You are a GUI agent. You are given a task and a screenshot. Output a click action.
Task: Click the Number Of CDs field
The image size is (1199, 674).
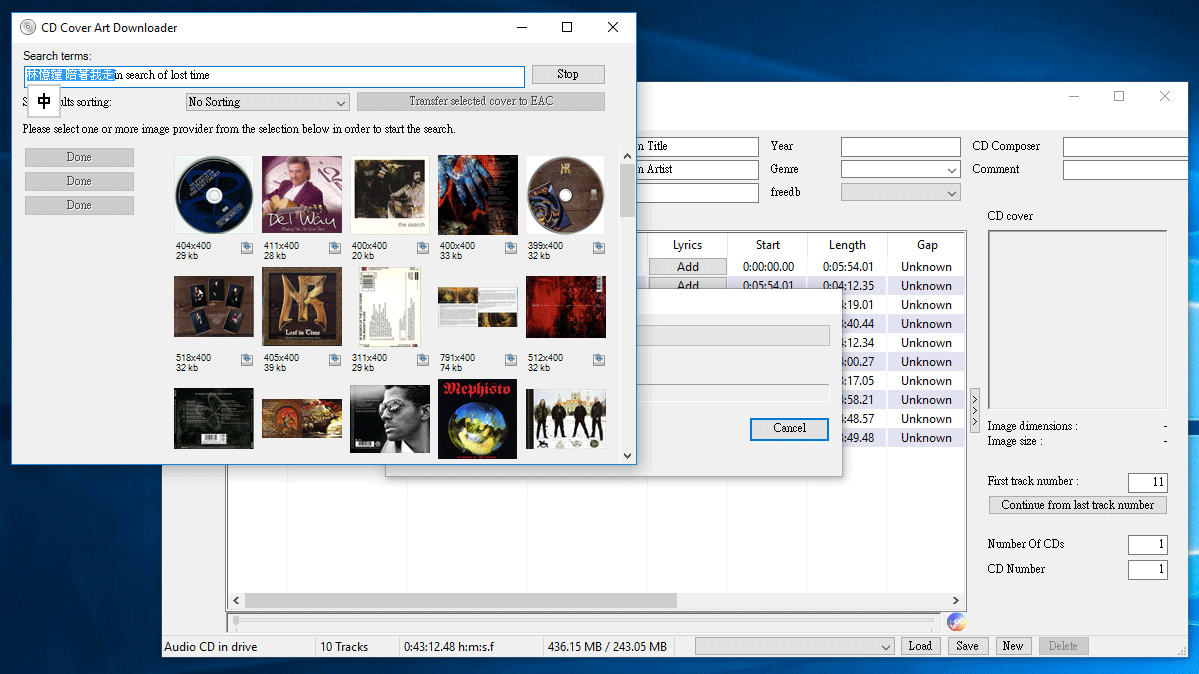[1148, 545]
